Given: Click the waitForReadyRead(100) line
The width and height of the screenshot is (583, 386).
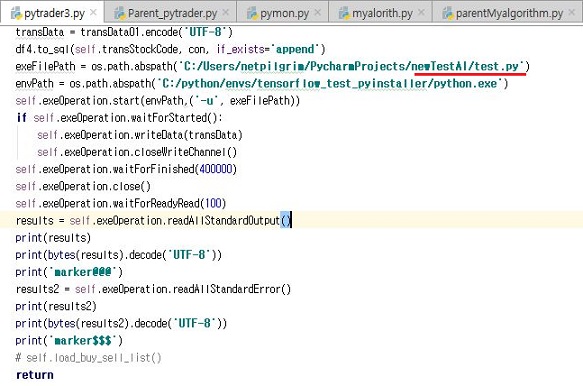Looking at the screenshot, I should coord(121,203).
